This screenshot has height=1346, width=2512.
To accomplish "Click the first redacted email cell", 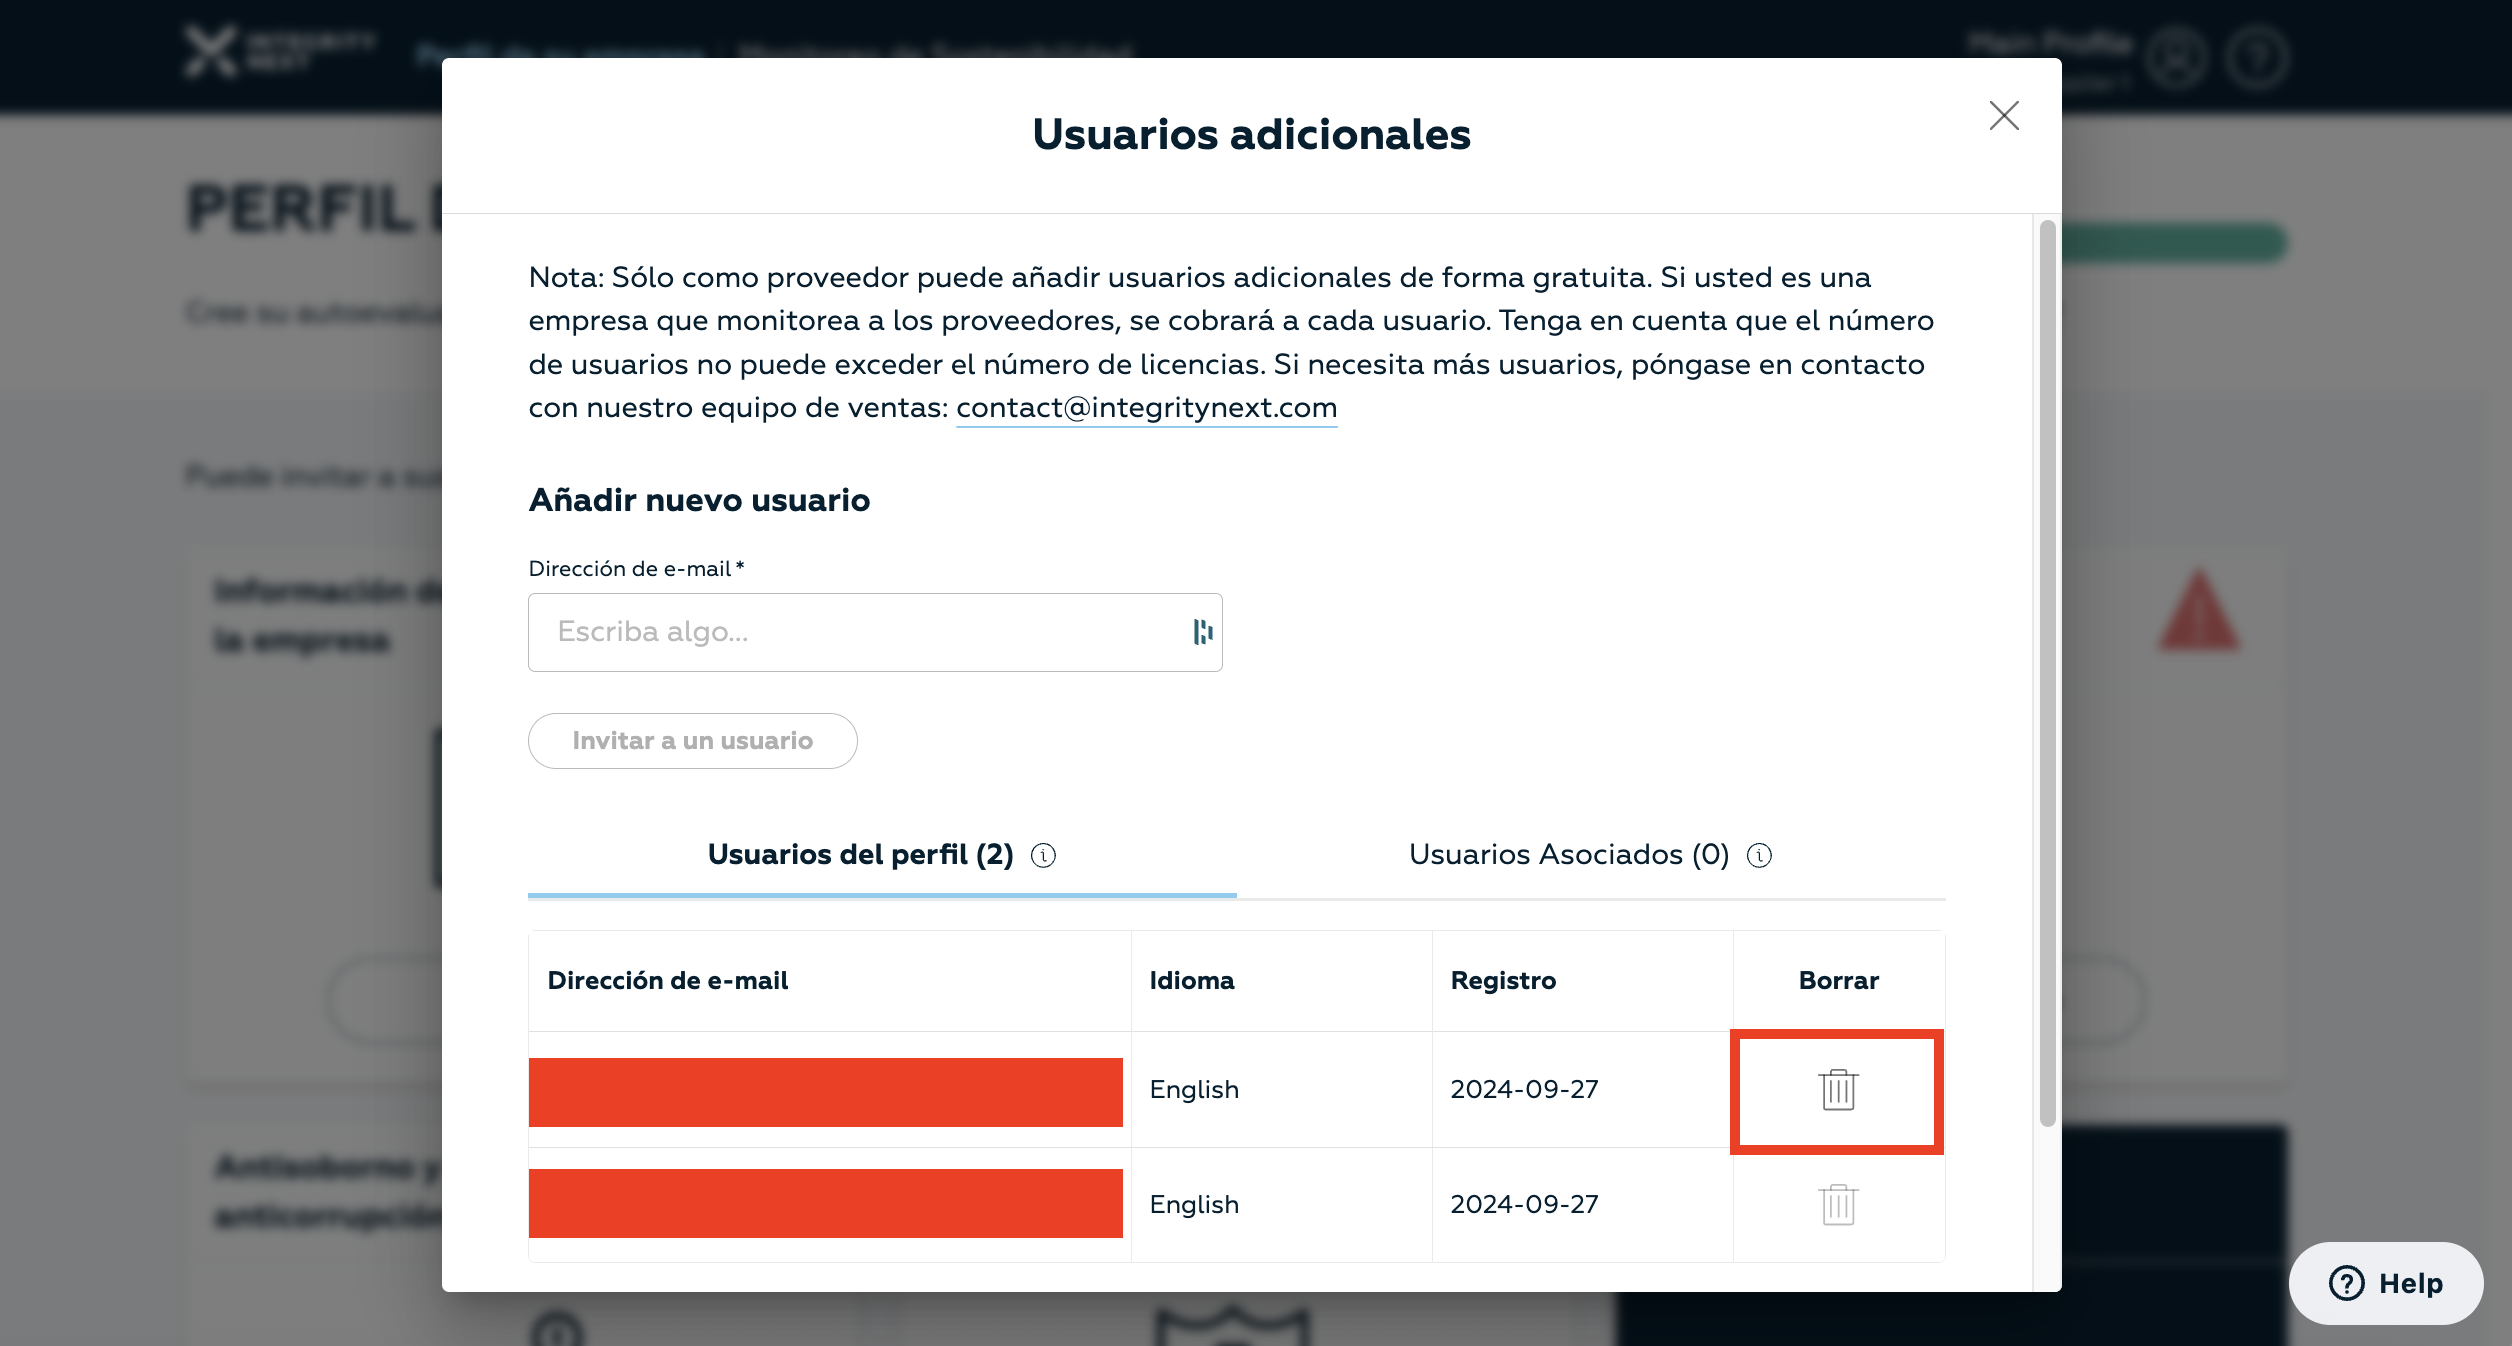I will [x=825, y=1092].
